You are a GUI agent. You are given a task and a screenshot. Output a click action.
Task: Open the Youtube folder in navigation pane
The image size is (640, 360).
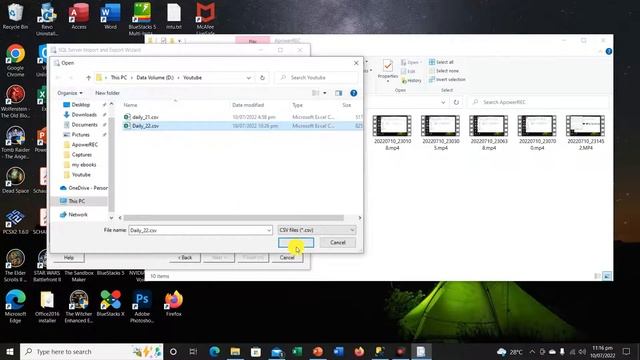[81, 175]
